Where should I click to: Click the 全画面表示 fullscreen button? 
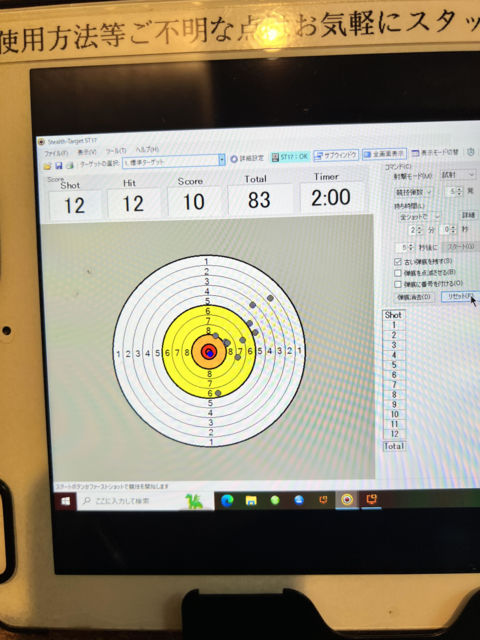tap(384, 154)
